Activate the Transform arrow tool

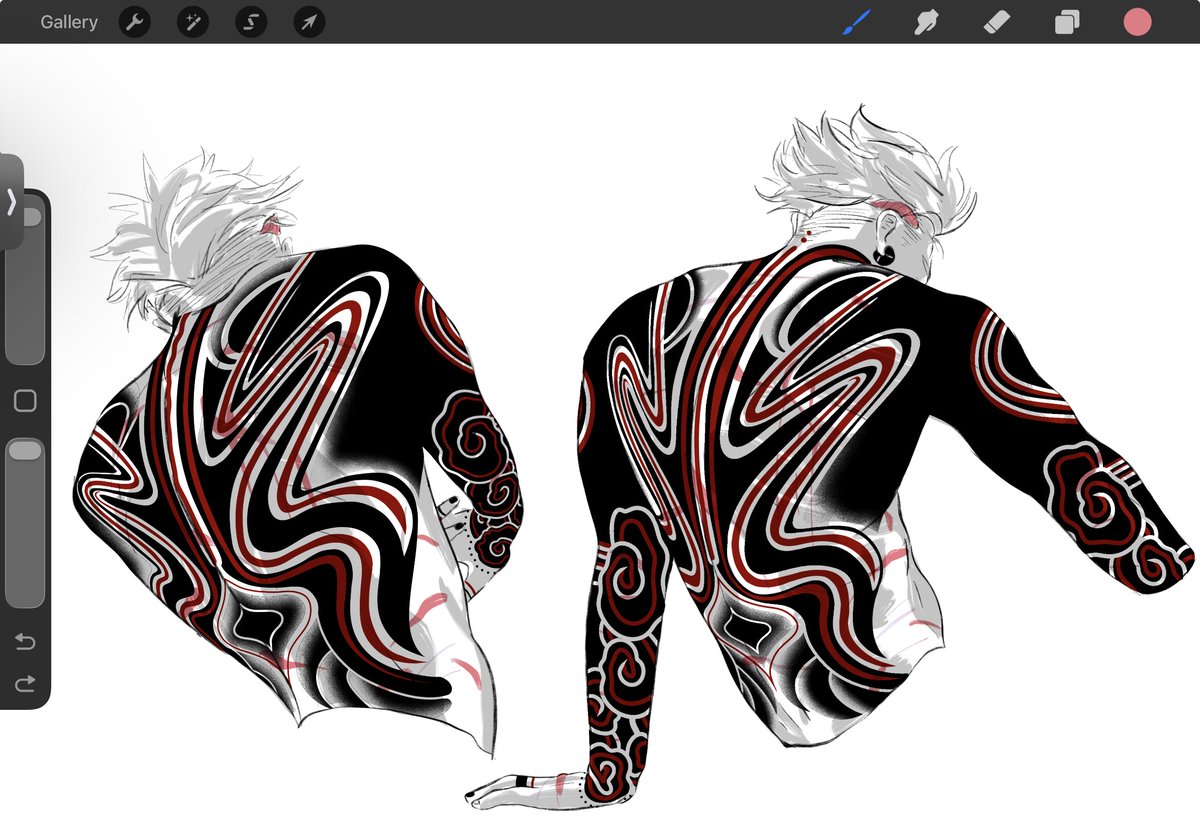[309, 22]
